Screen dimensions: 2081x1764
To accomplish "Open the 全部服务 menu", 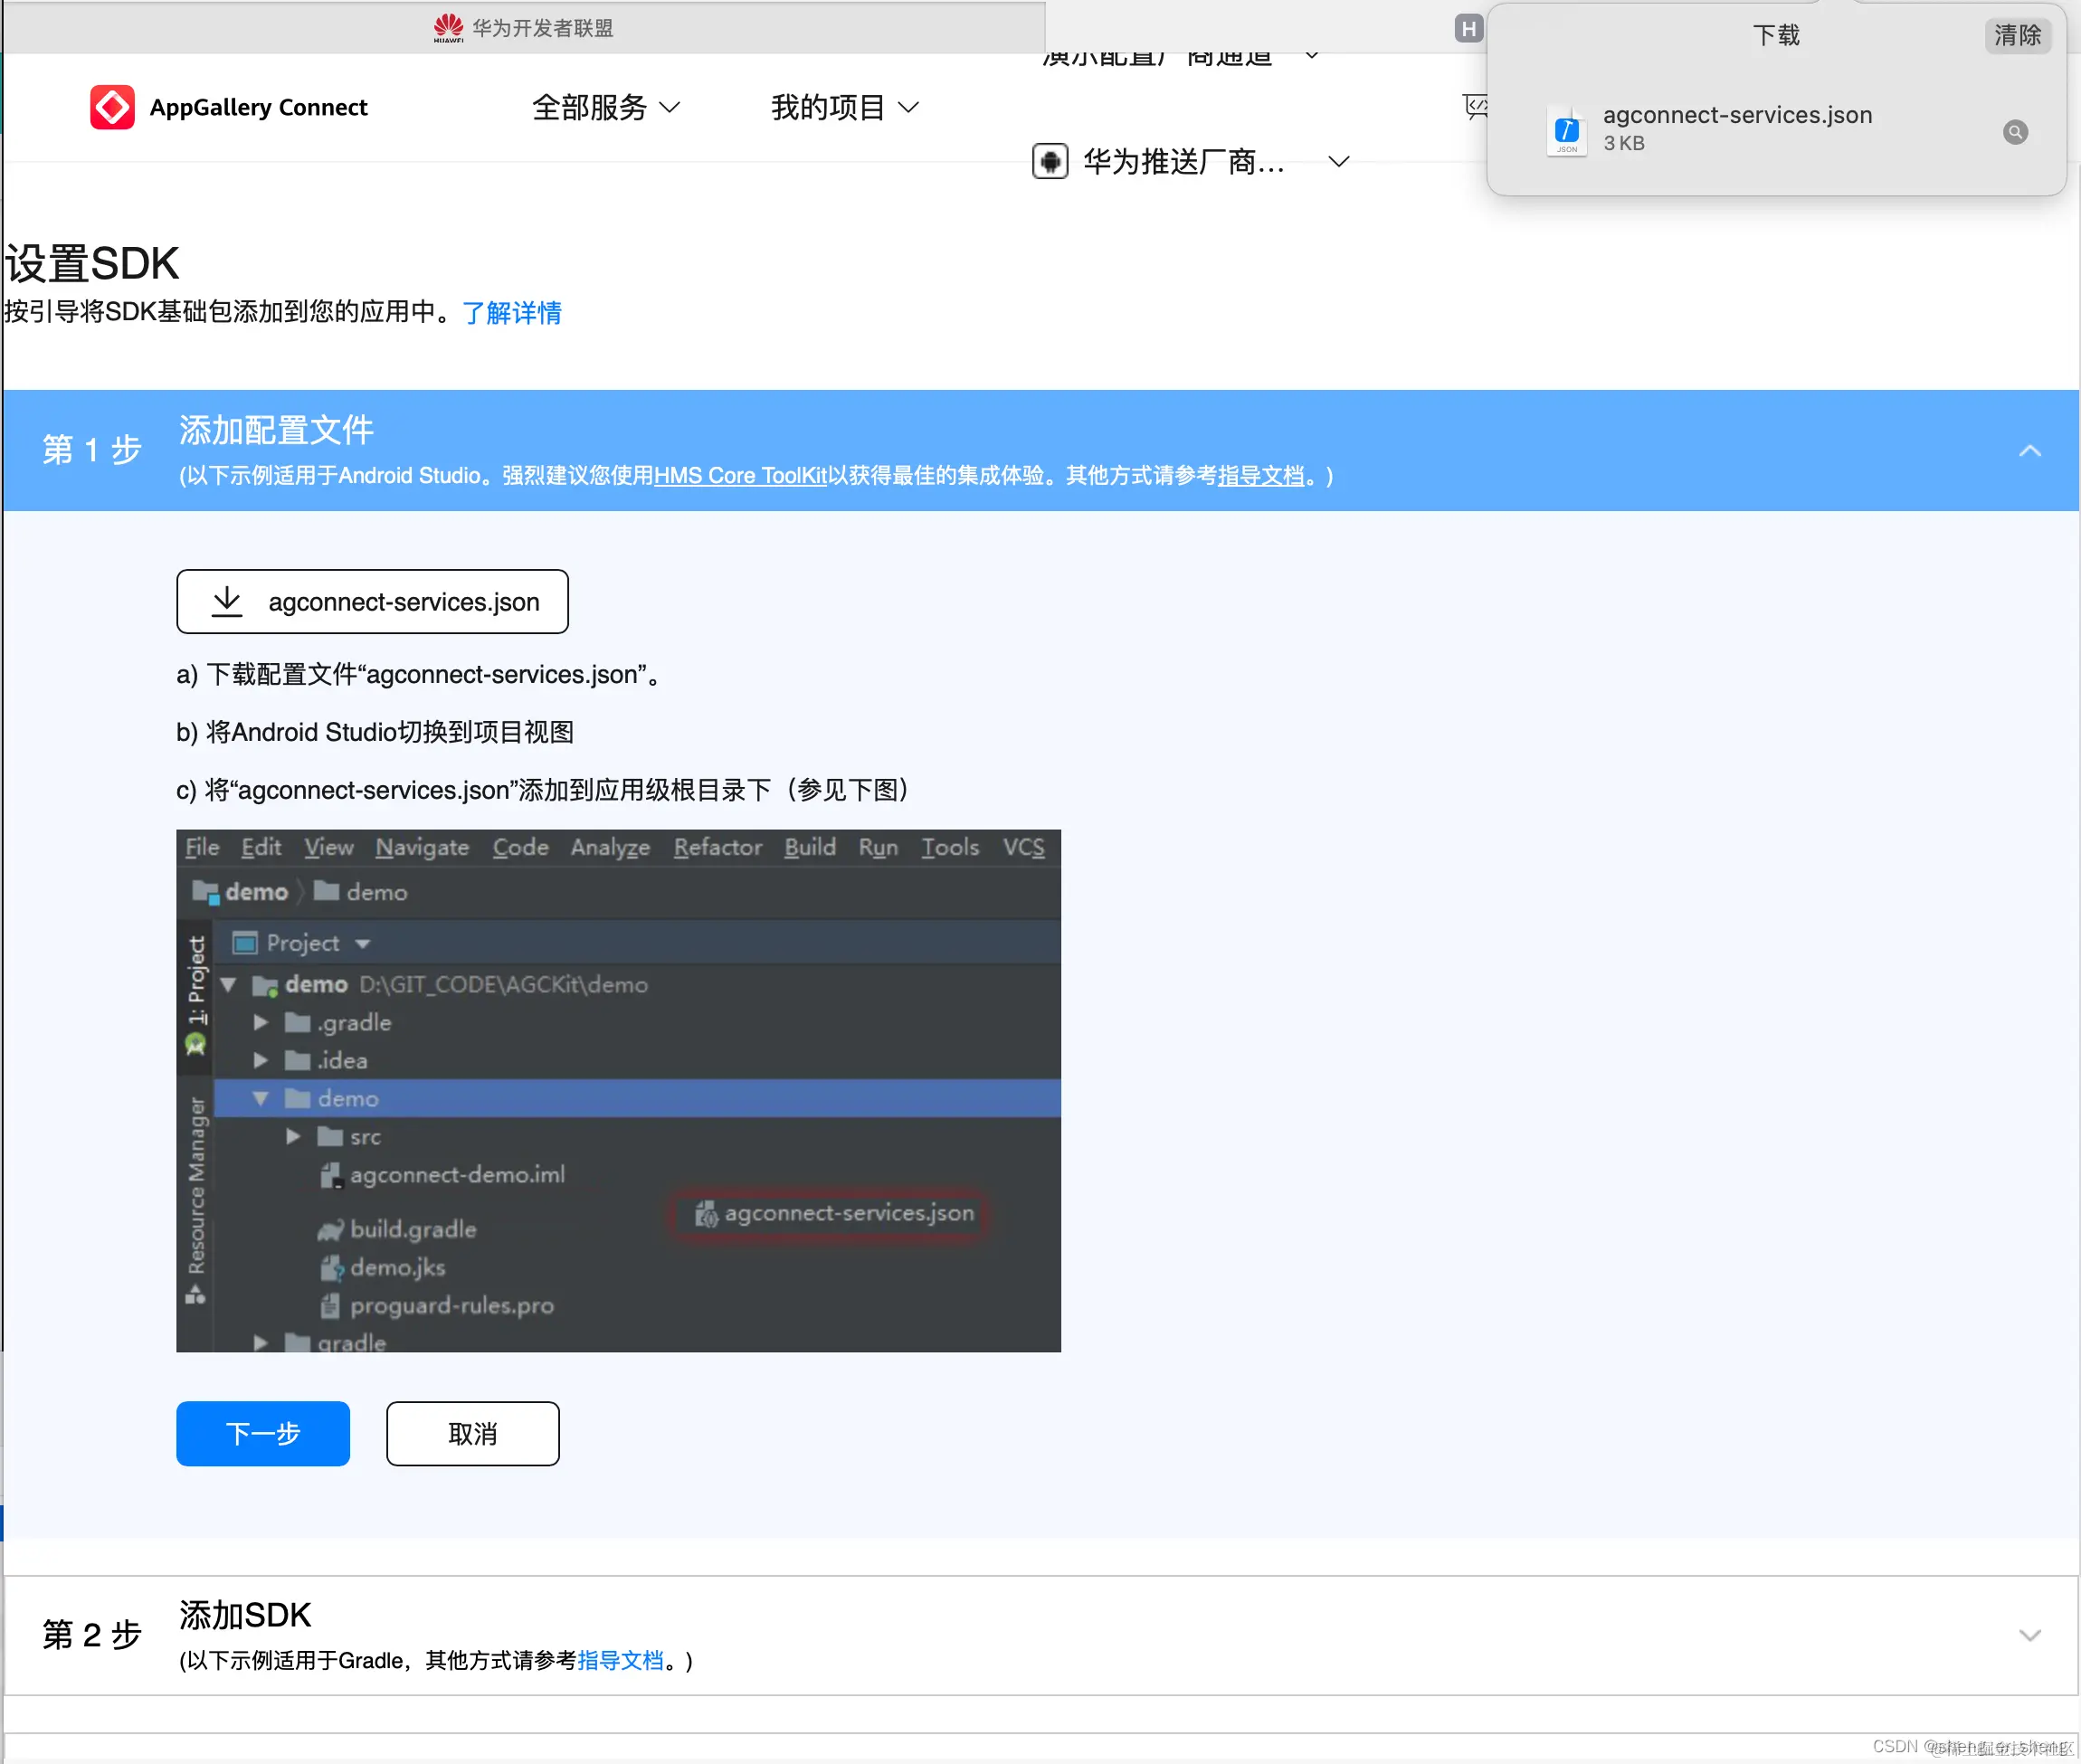I will [x=605, y=107].
